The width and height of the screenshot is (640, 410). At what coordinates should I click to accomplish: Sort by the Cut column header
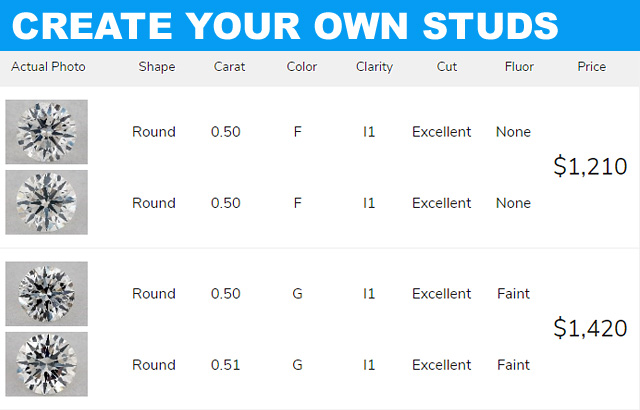coord(447,67)
